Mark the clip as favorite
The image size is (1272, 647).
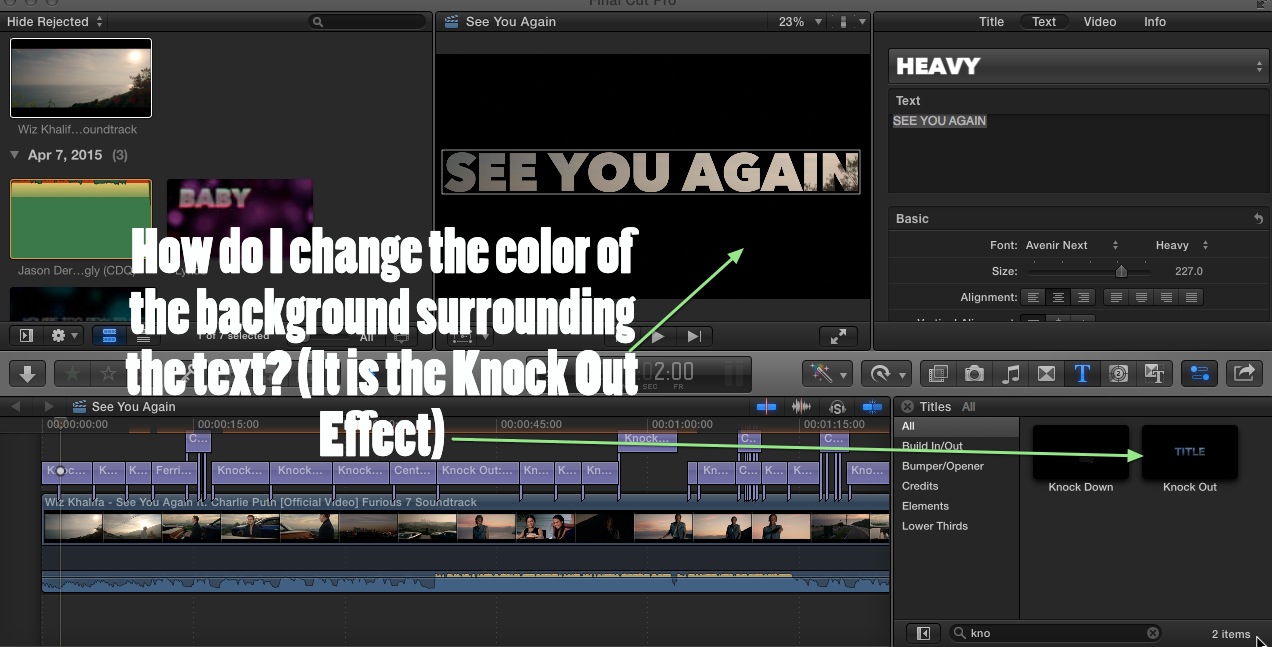(72, 373)
